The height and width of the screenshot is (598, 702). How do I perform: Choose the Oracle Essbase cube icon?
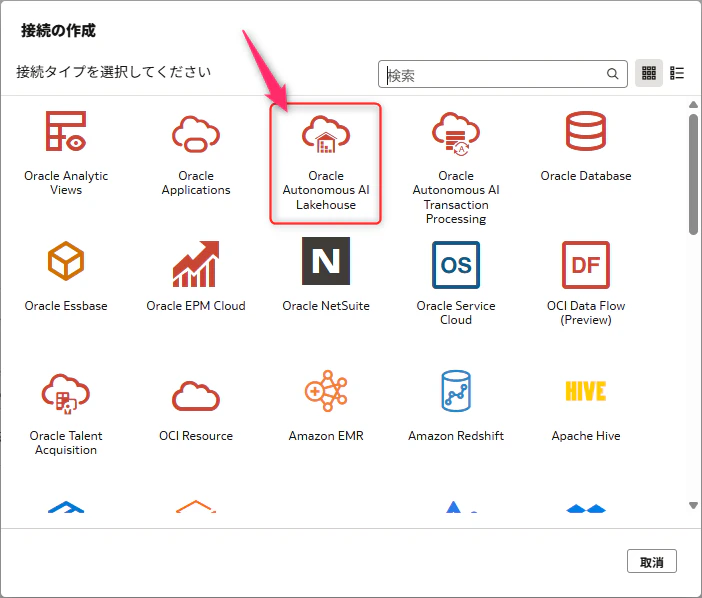[66, 261]
